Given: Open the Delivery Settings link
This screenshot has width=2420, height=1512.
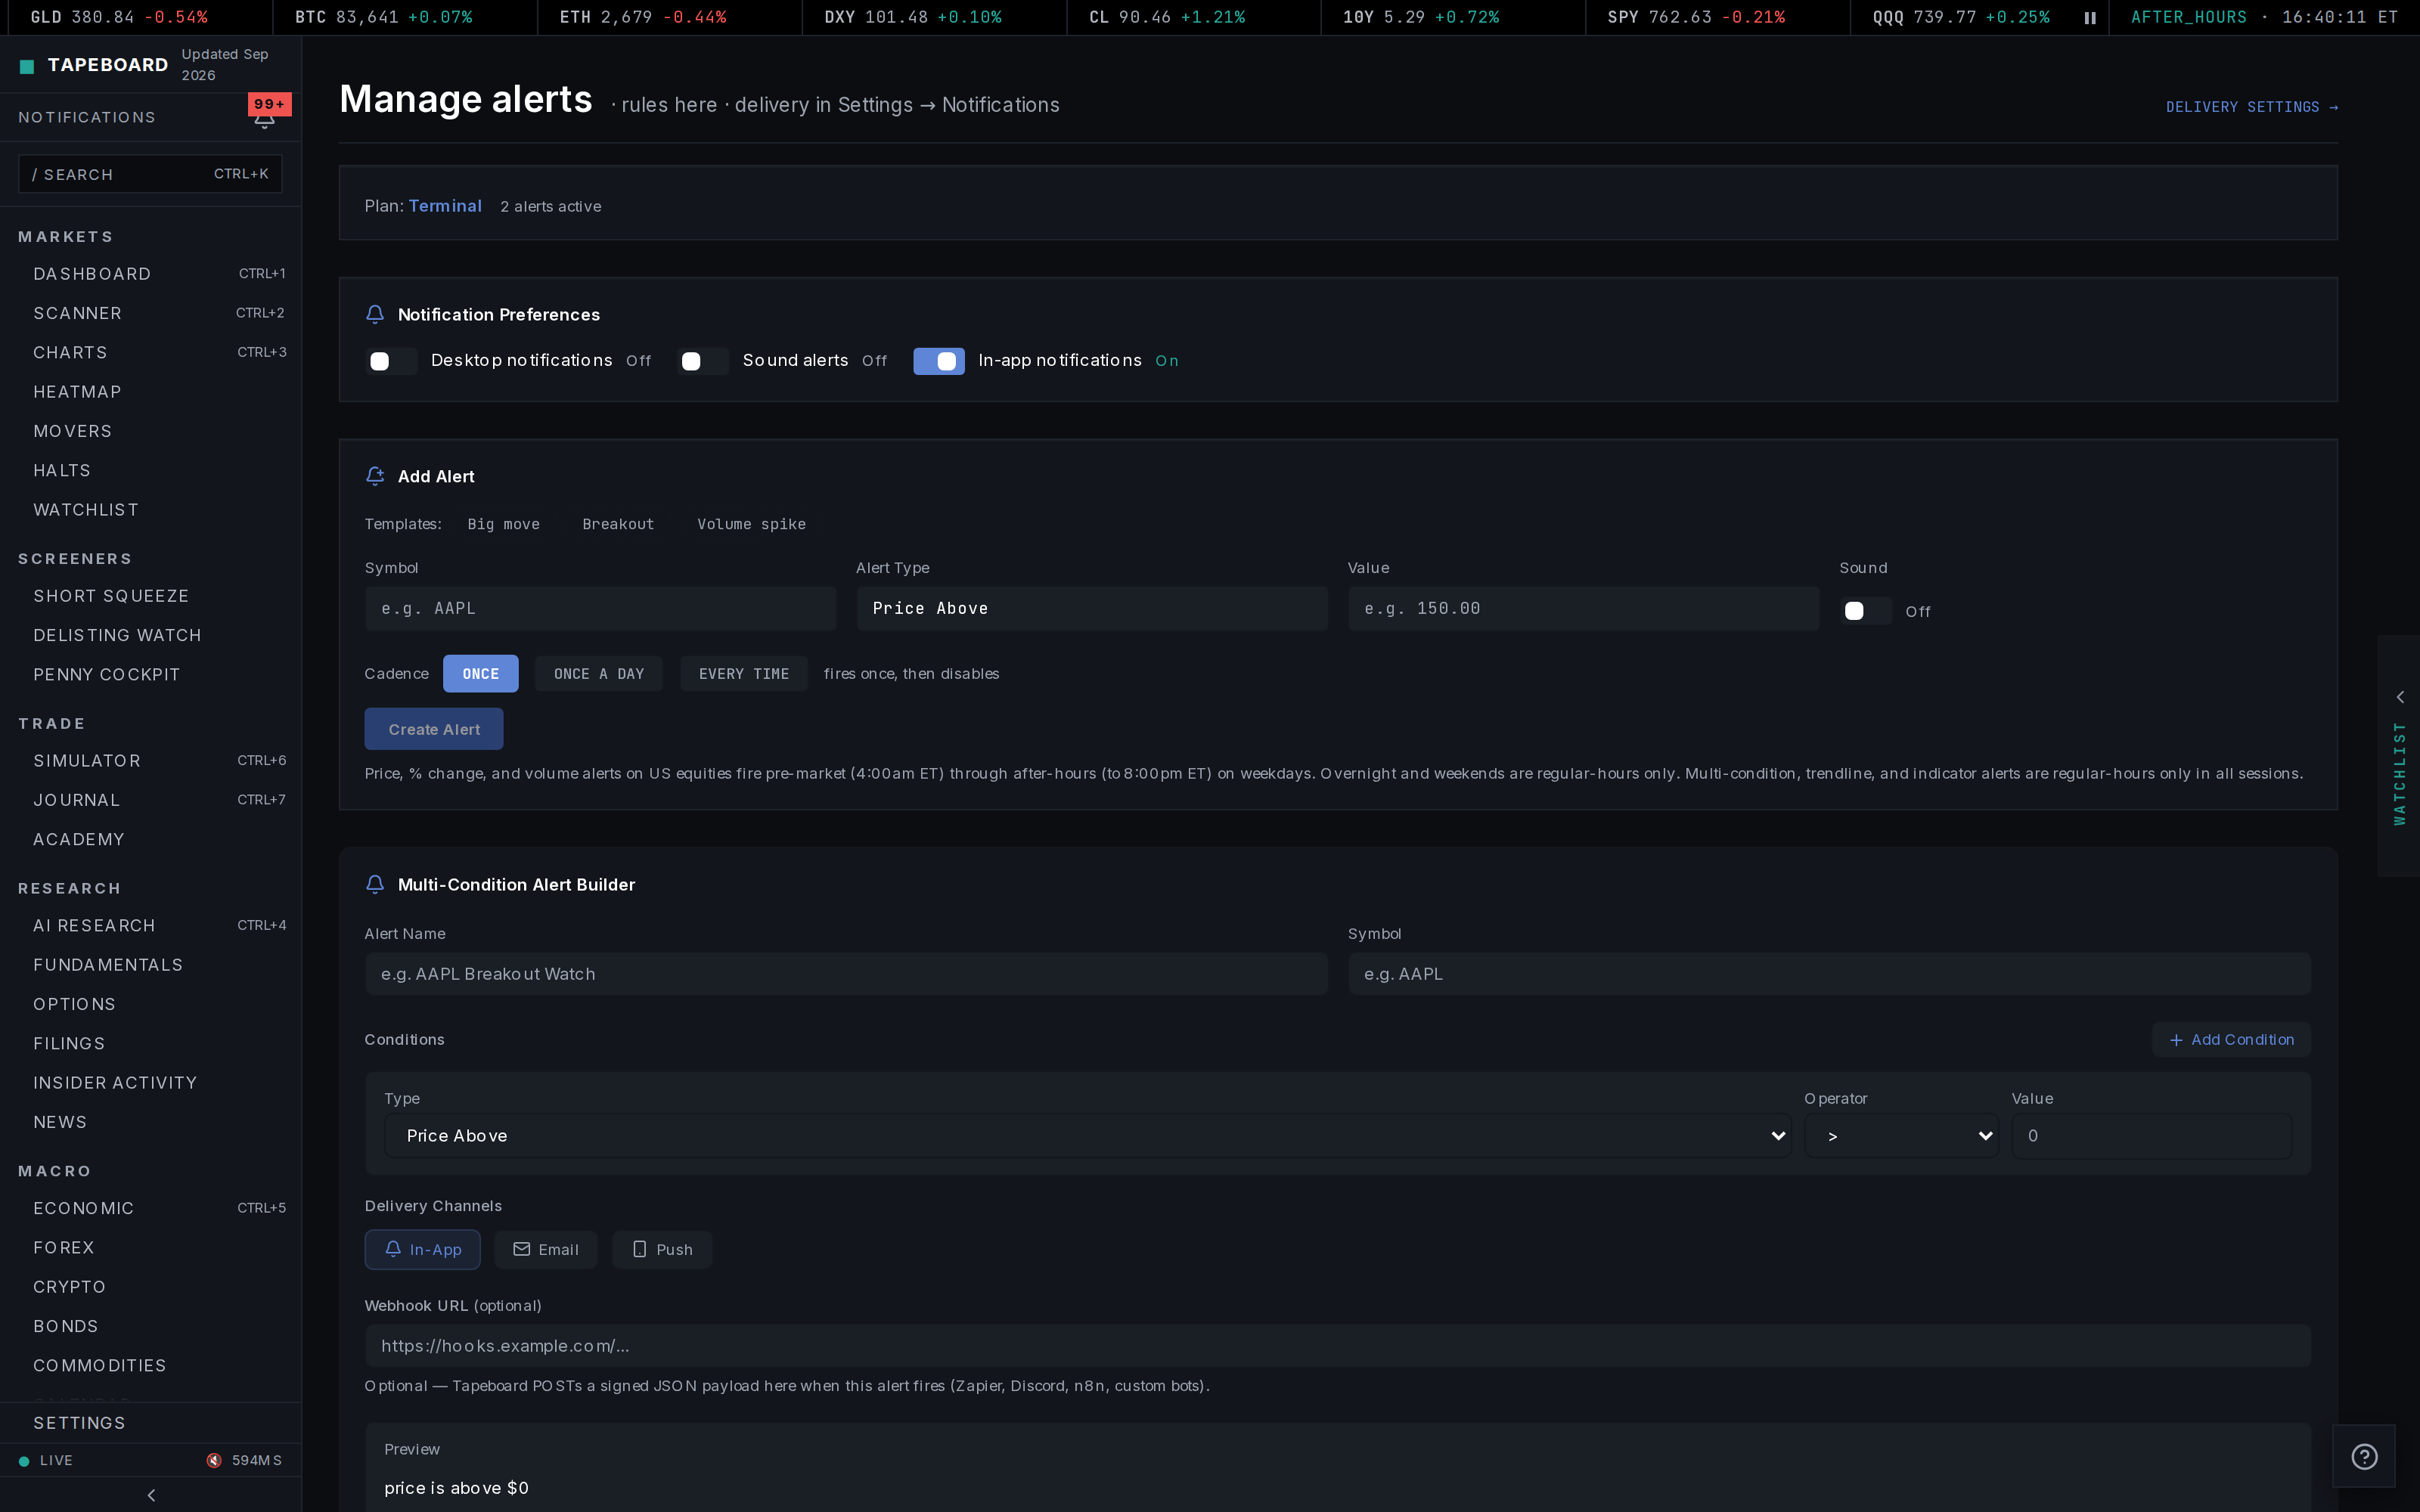Looking at the screenshot, I should tap(2252, 107).
